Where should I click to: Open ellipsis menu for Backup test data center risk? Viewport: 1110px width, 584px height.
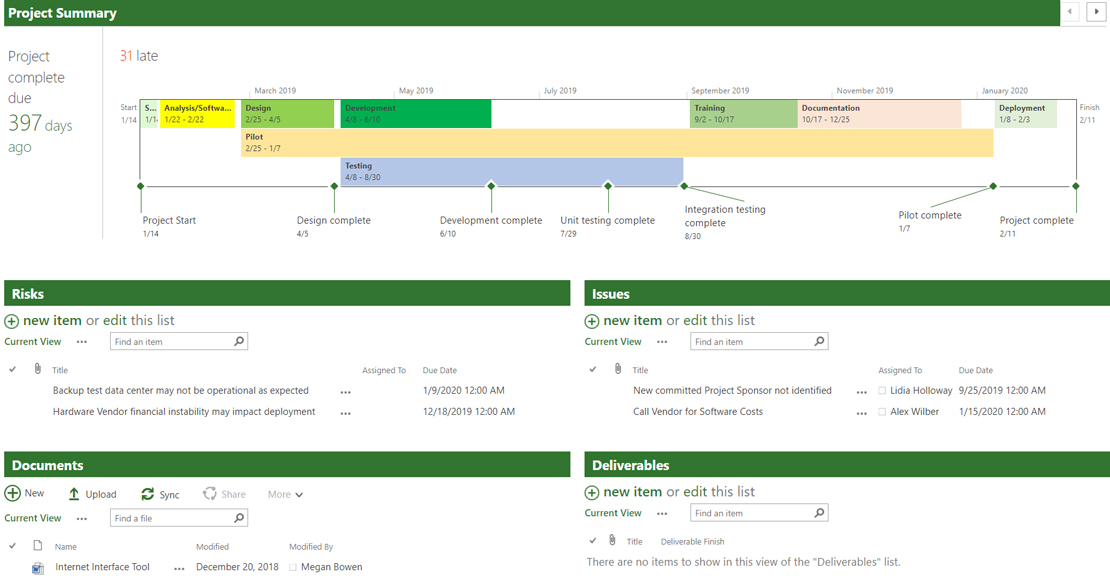point(345,392)
